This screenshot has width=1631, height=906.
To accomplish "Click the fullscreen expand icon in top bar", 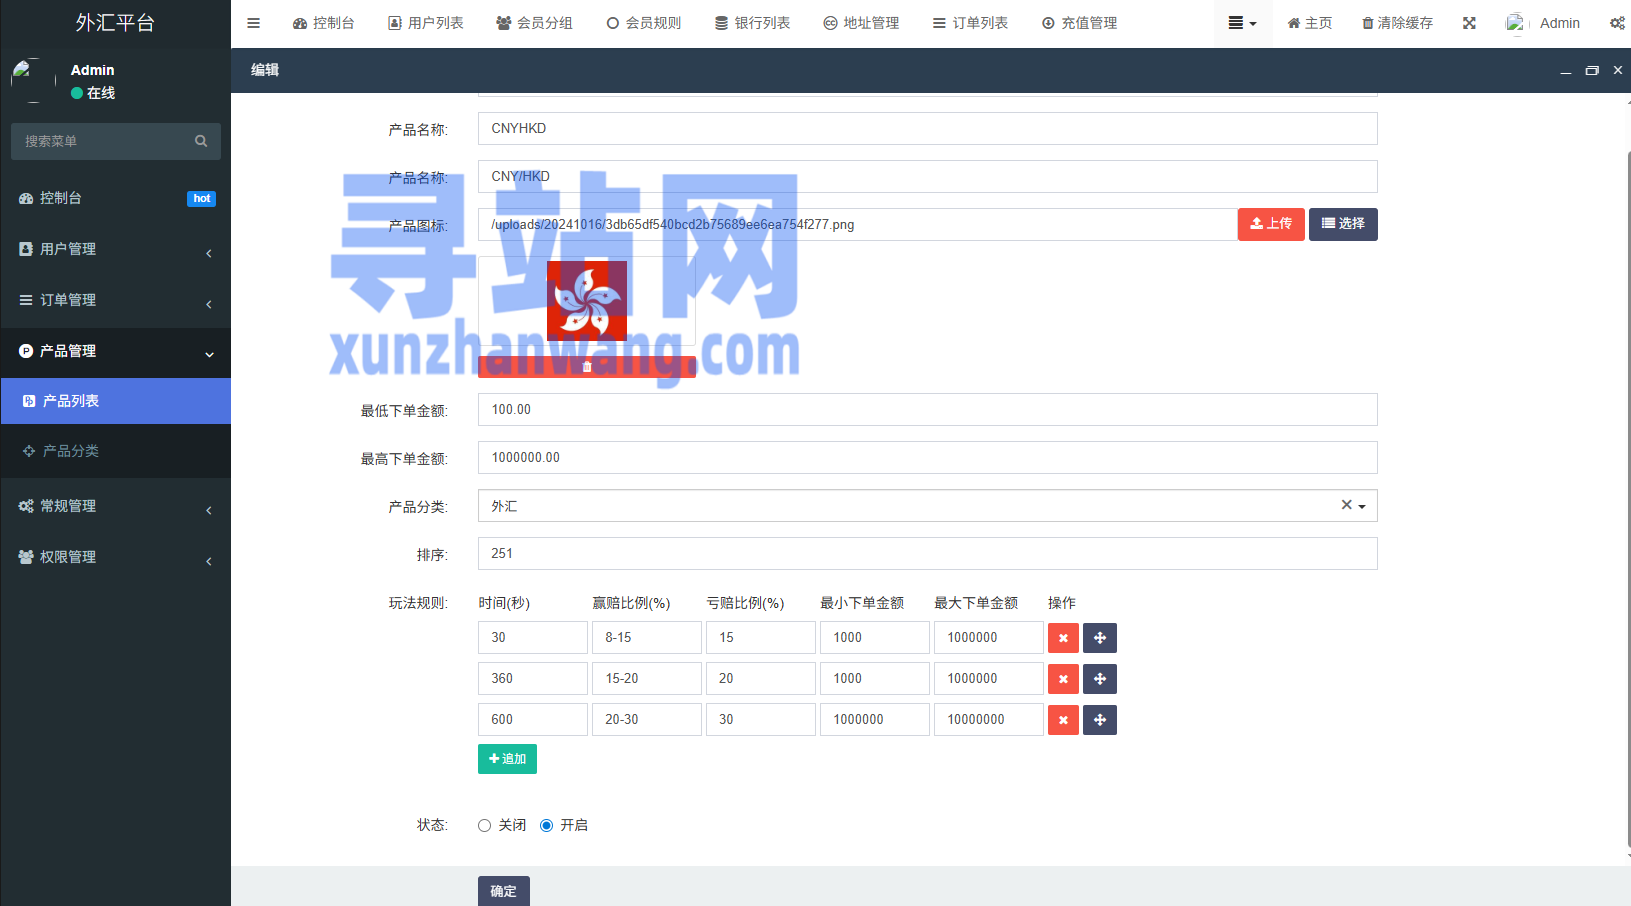I will [1469, 23].
